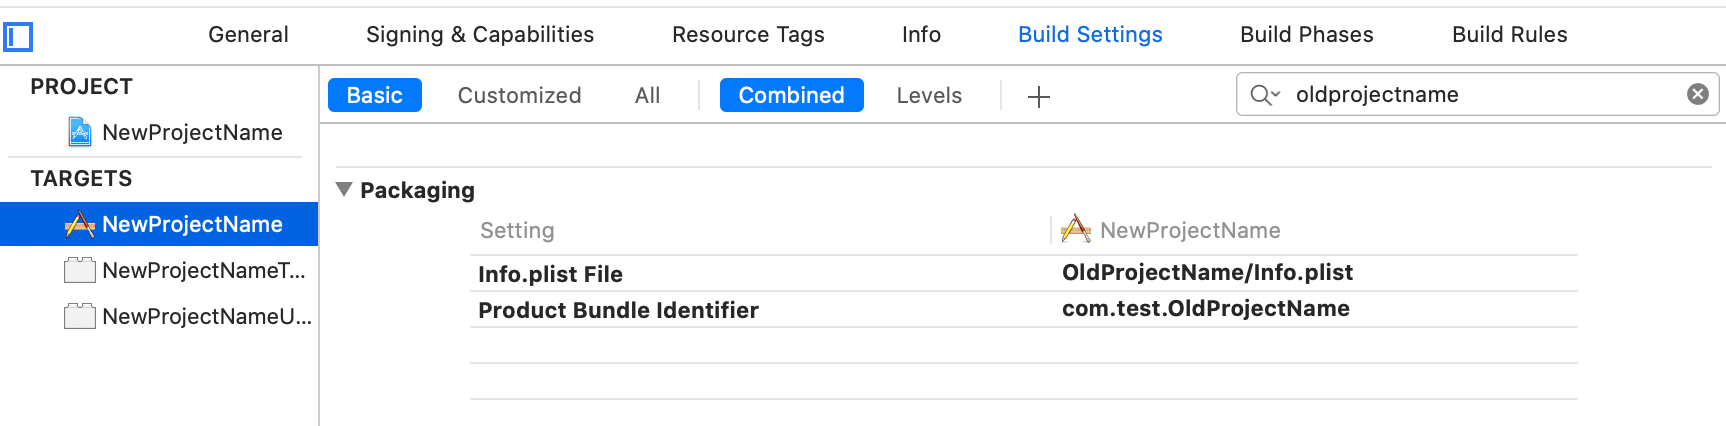Enable the Basic filter toggle
The image size is (1726, 426).
(x=375, y=95)
